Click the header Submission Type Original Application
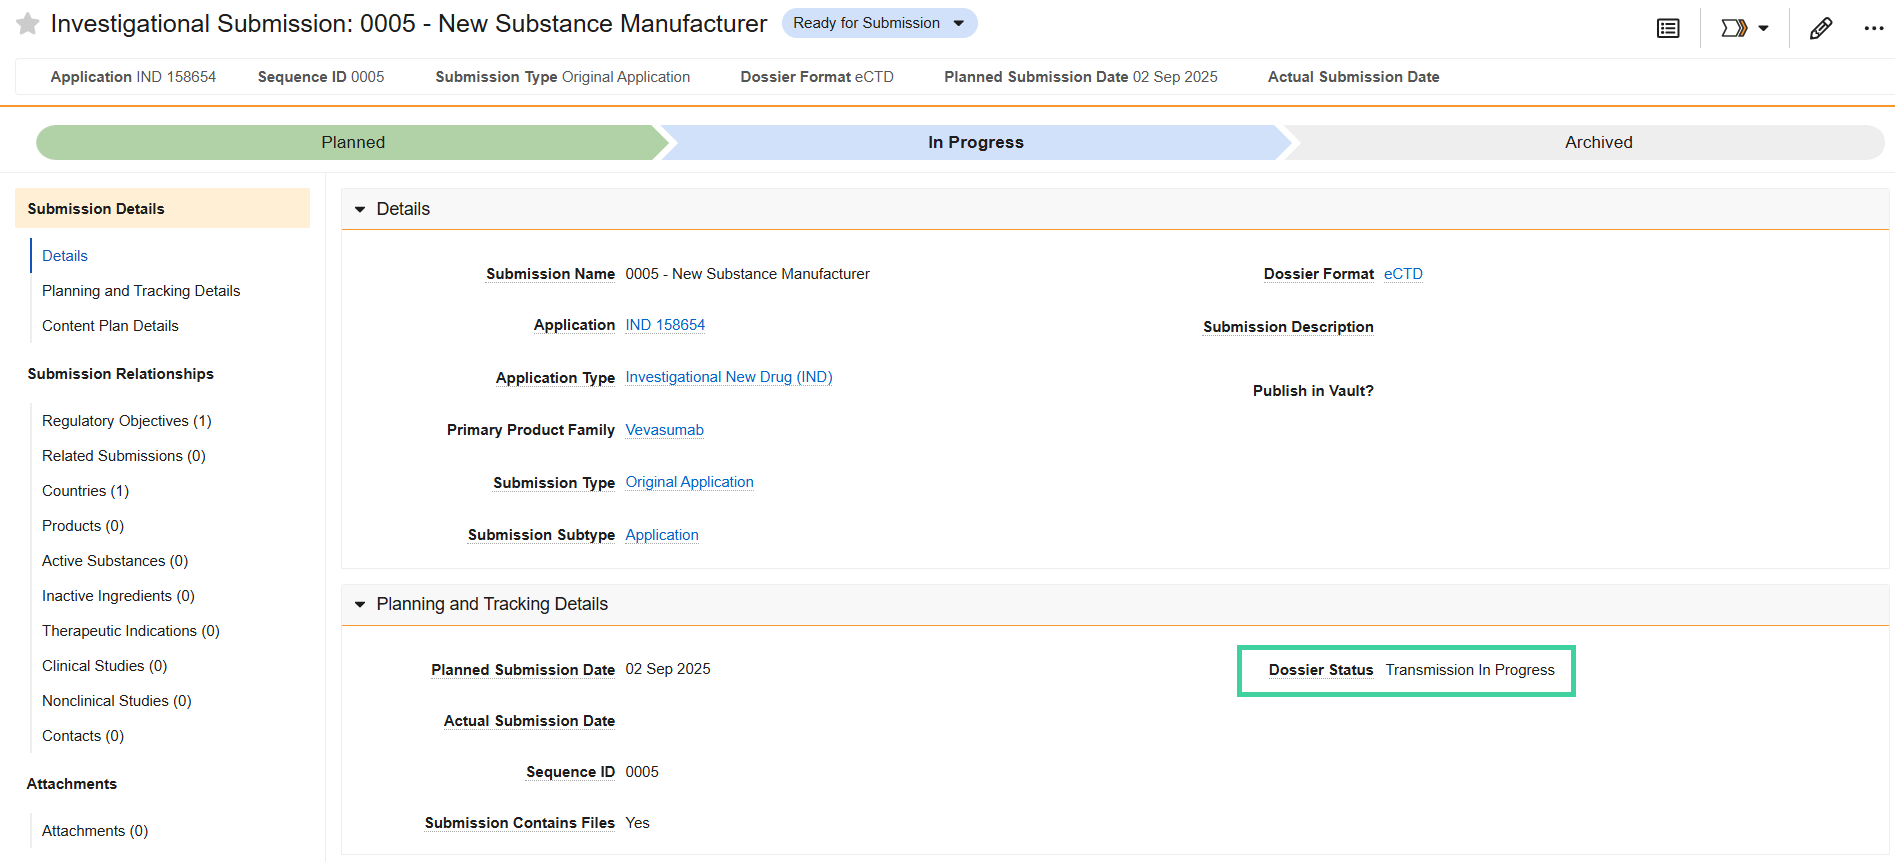 (x=563, y=77)
